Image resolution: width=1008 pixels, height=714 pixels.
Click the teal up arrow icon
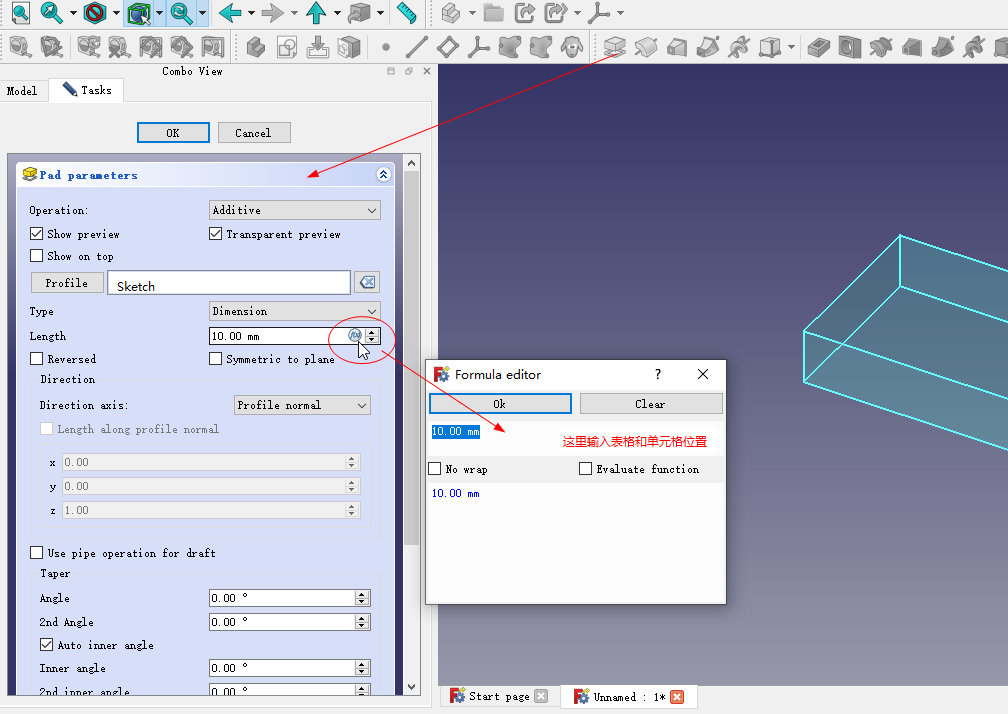[316, 12]
